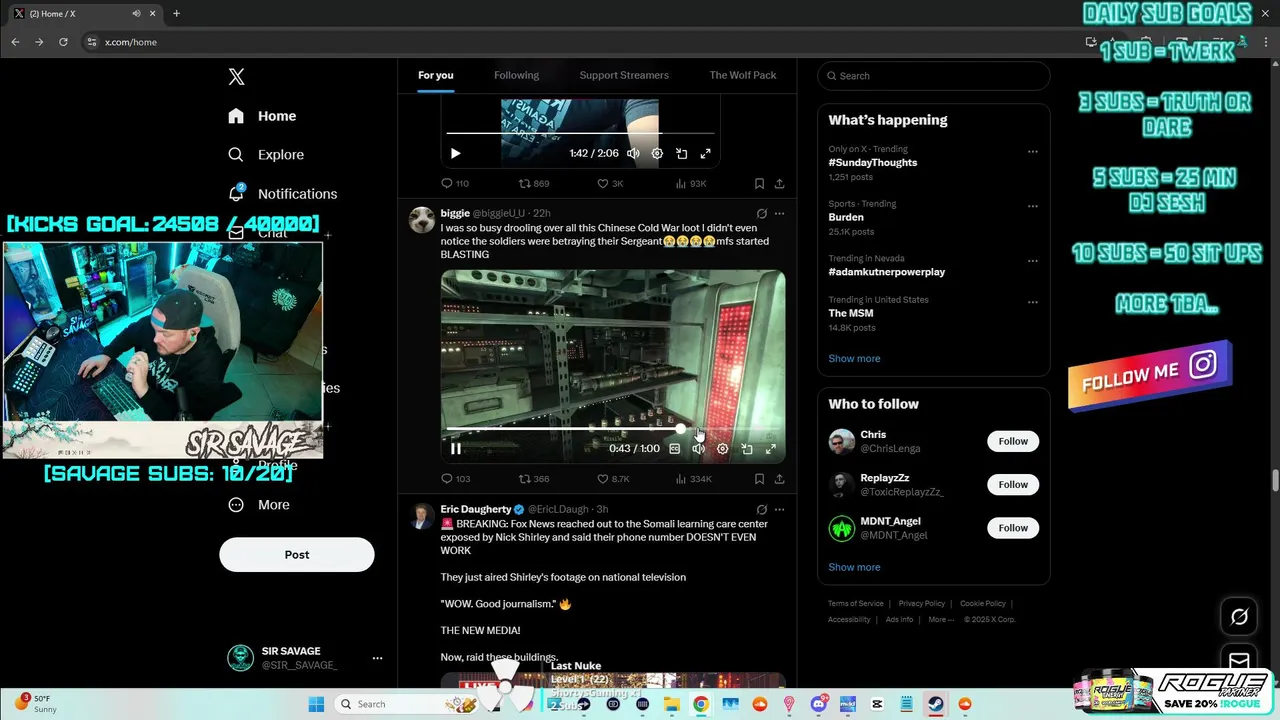Open the #SundayThoughts trending topic

(873, 163)
